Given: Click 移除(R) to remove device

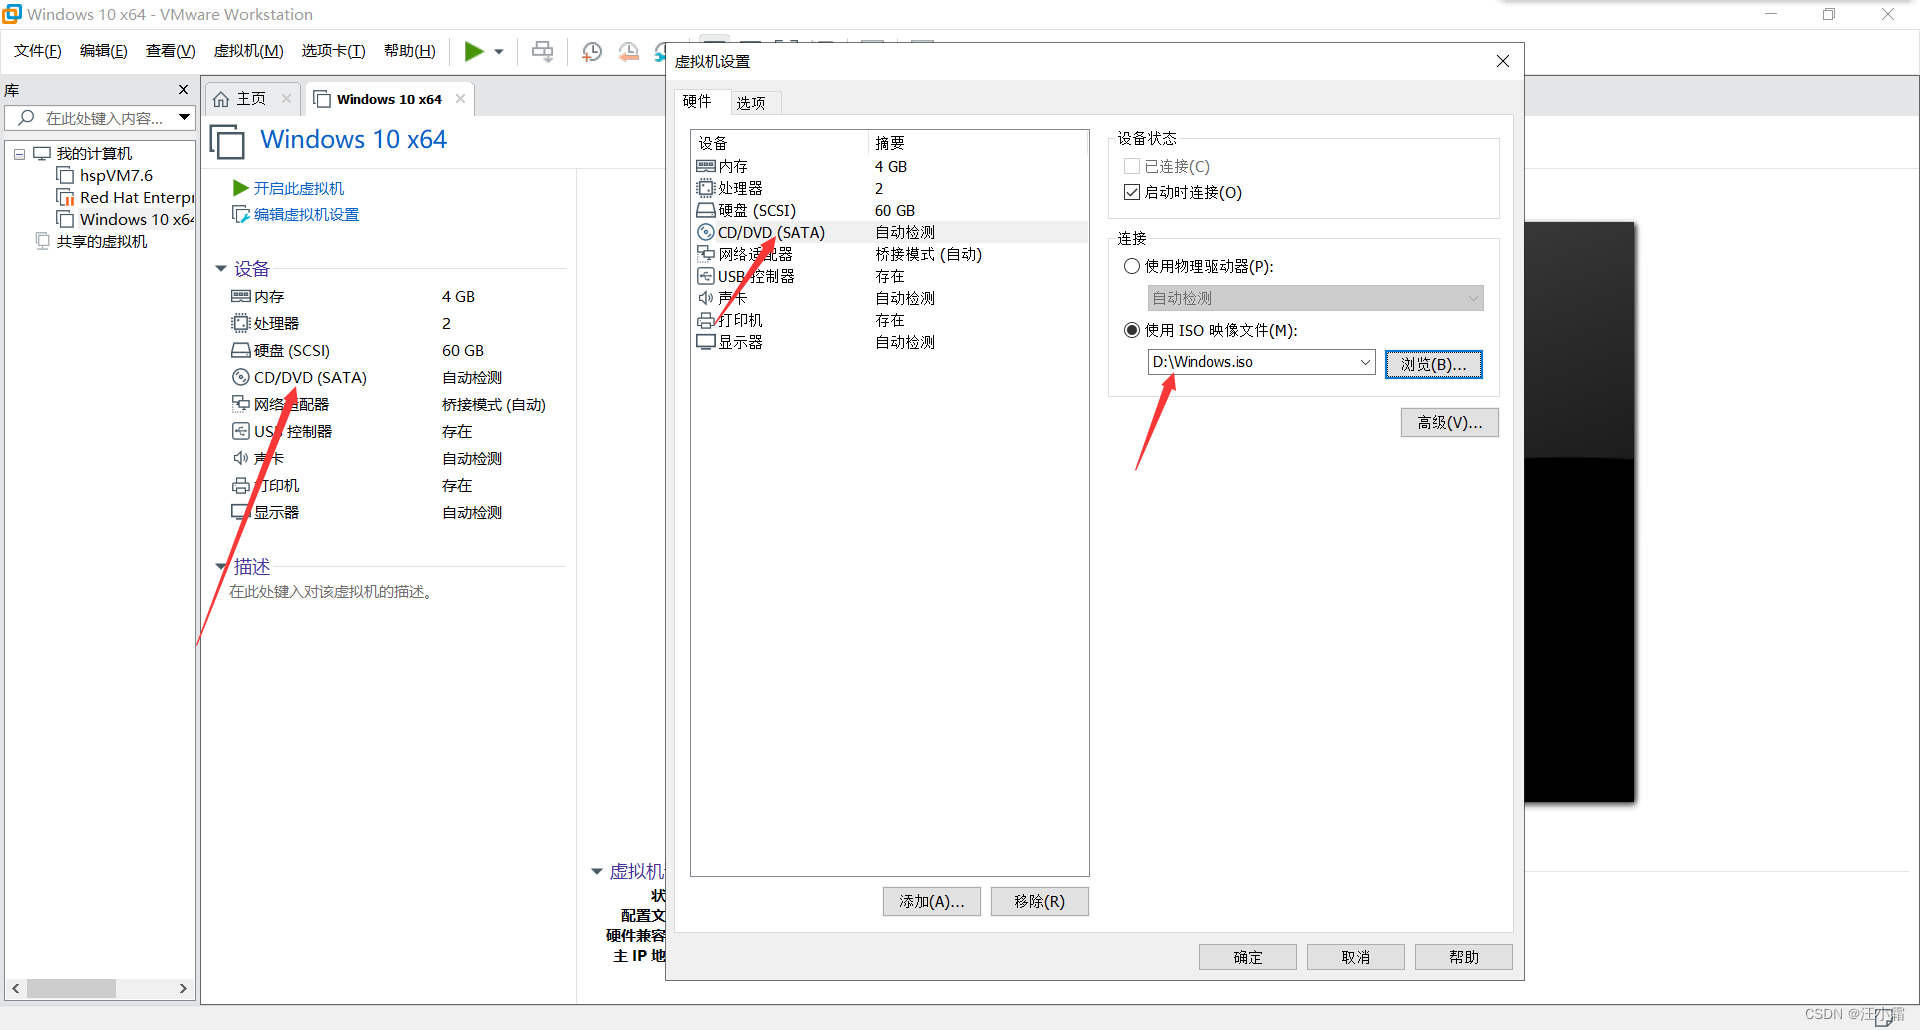Looking at the screenshot, I should [x=1040, y=901].
